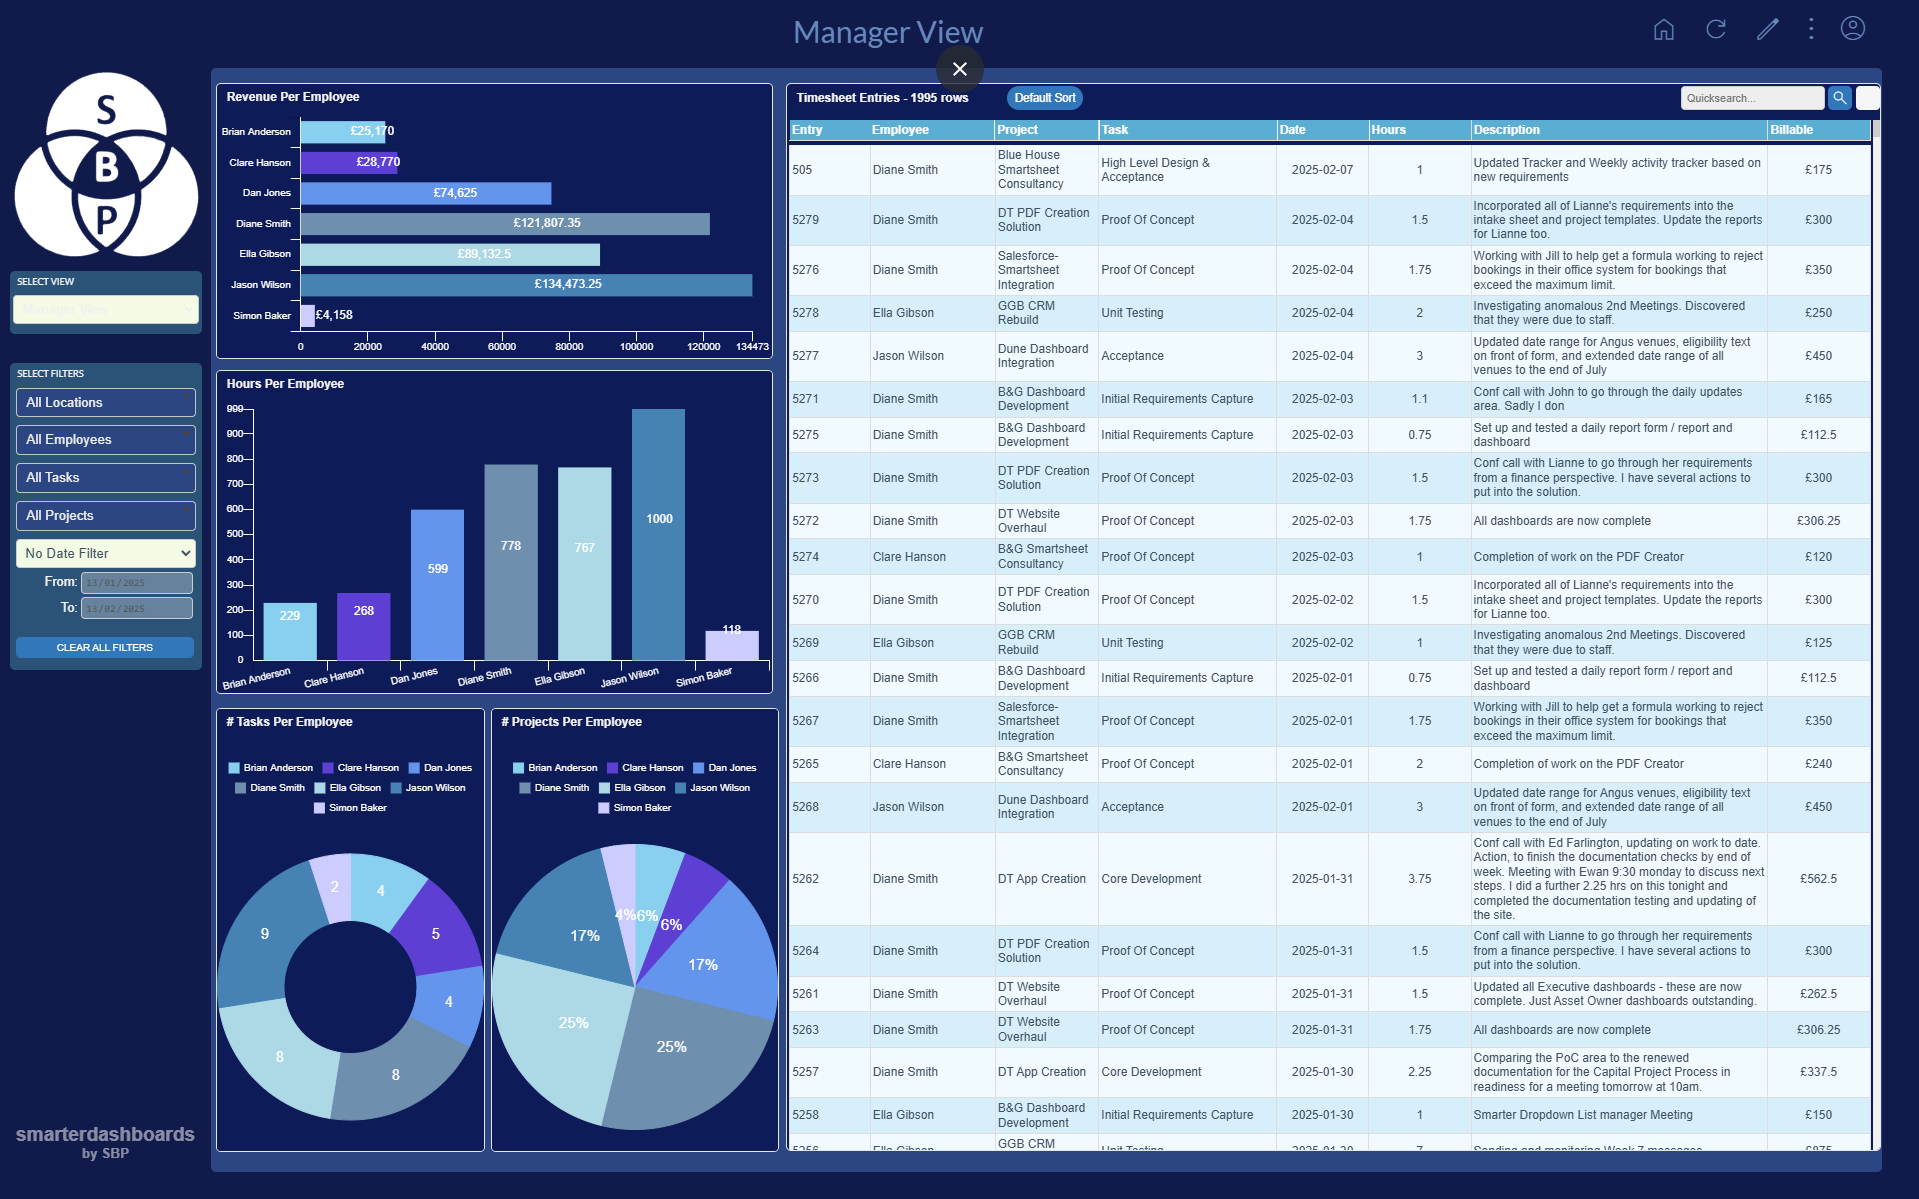Open the All Employees filter dropdown
1919x1199 pixels.
coord(105,440)
